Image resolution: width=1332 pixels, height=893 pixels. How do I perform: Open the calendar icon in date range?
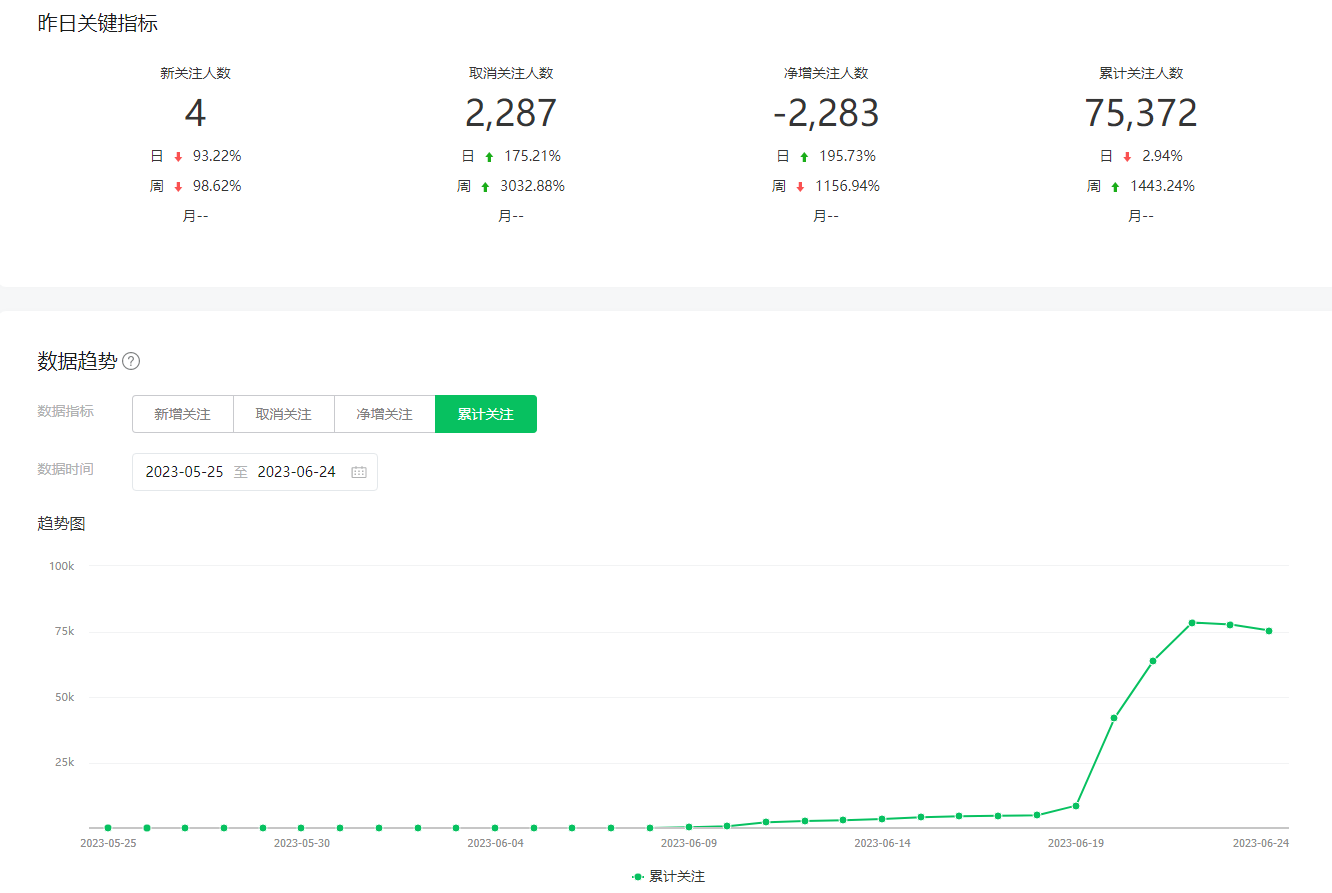pyautogui.click(x=359, y=472)
